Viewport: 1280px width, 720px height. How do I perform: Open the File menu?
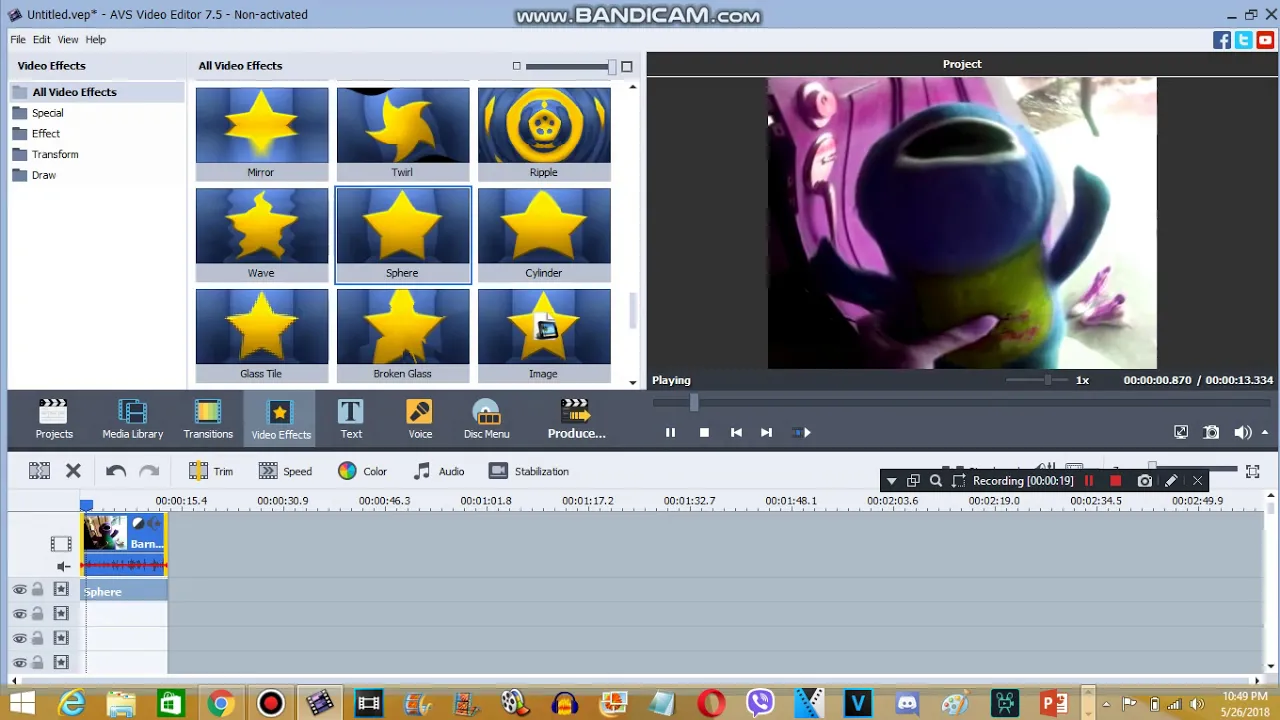[18, 39]
